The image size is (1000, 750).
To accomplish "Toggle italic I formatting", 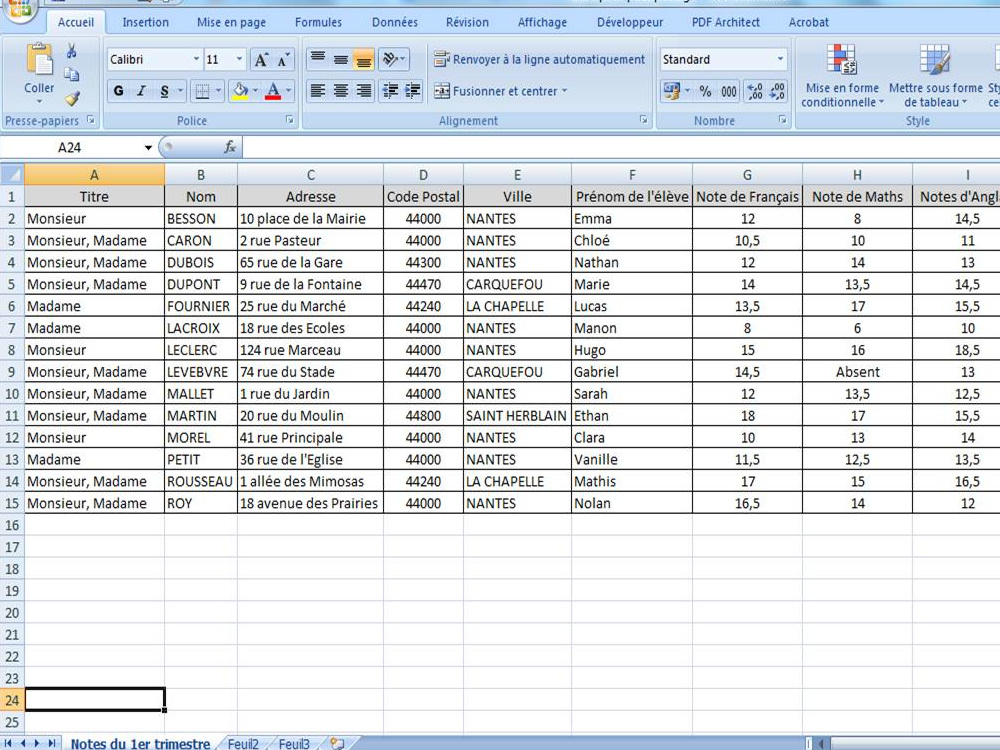I will tap(142, 91).
